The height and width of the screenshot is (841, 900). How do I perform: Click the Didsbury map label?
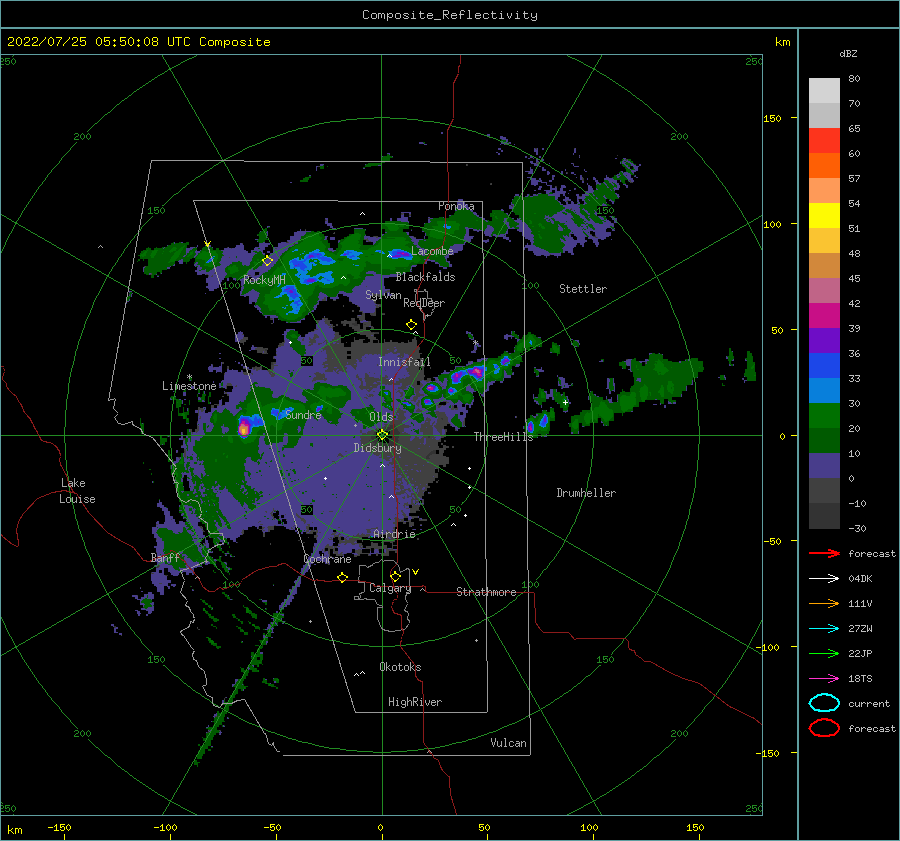[378, 448]
